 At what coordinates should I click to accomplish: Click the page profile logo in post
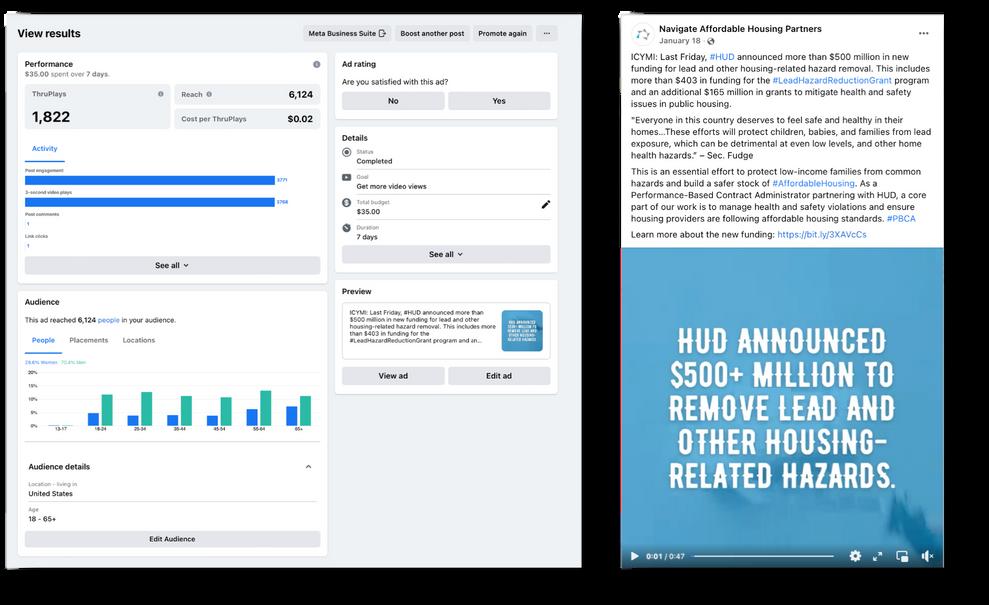pyautogui.click(x=643, y=35)
